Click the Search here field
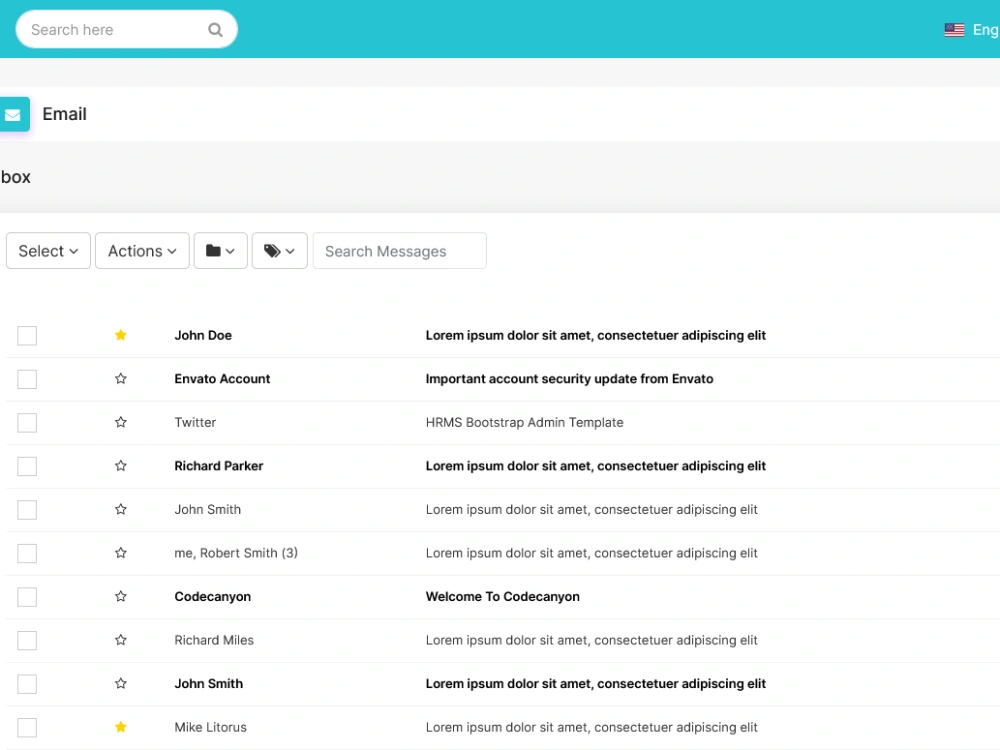The height and width of the screenshot is (750, 1000). [x=126, y=29]
